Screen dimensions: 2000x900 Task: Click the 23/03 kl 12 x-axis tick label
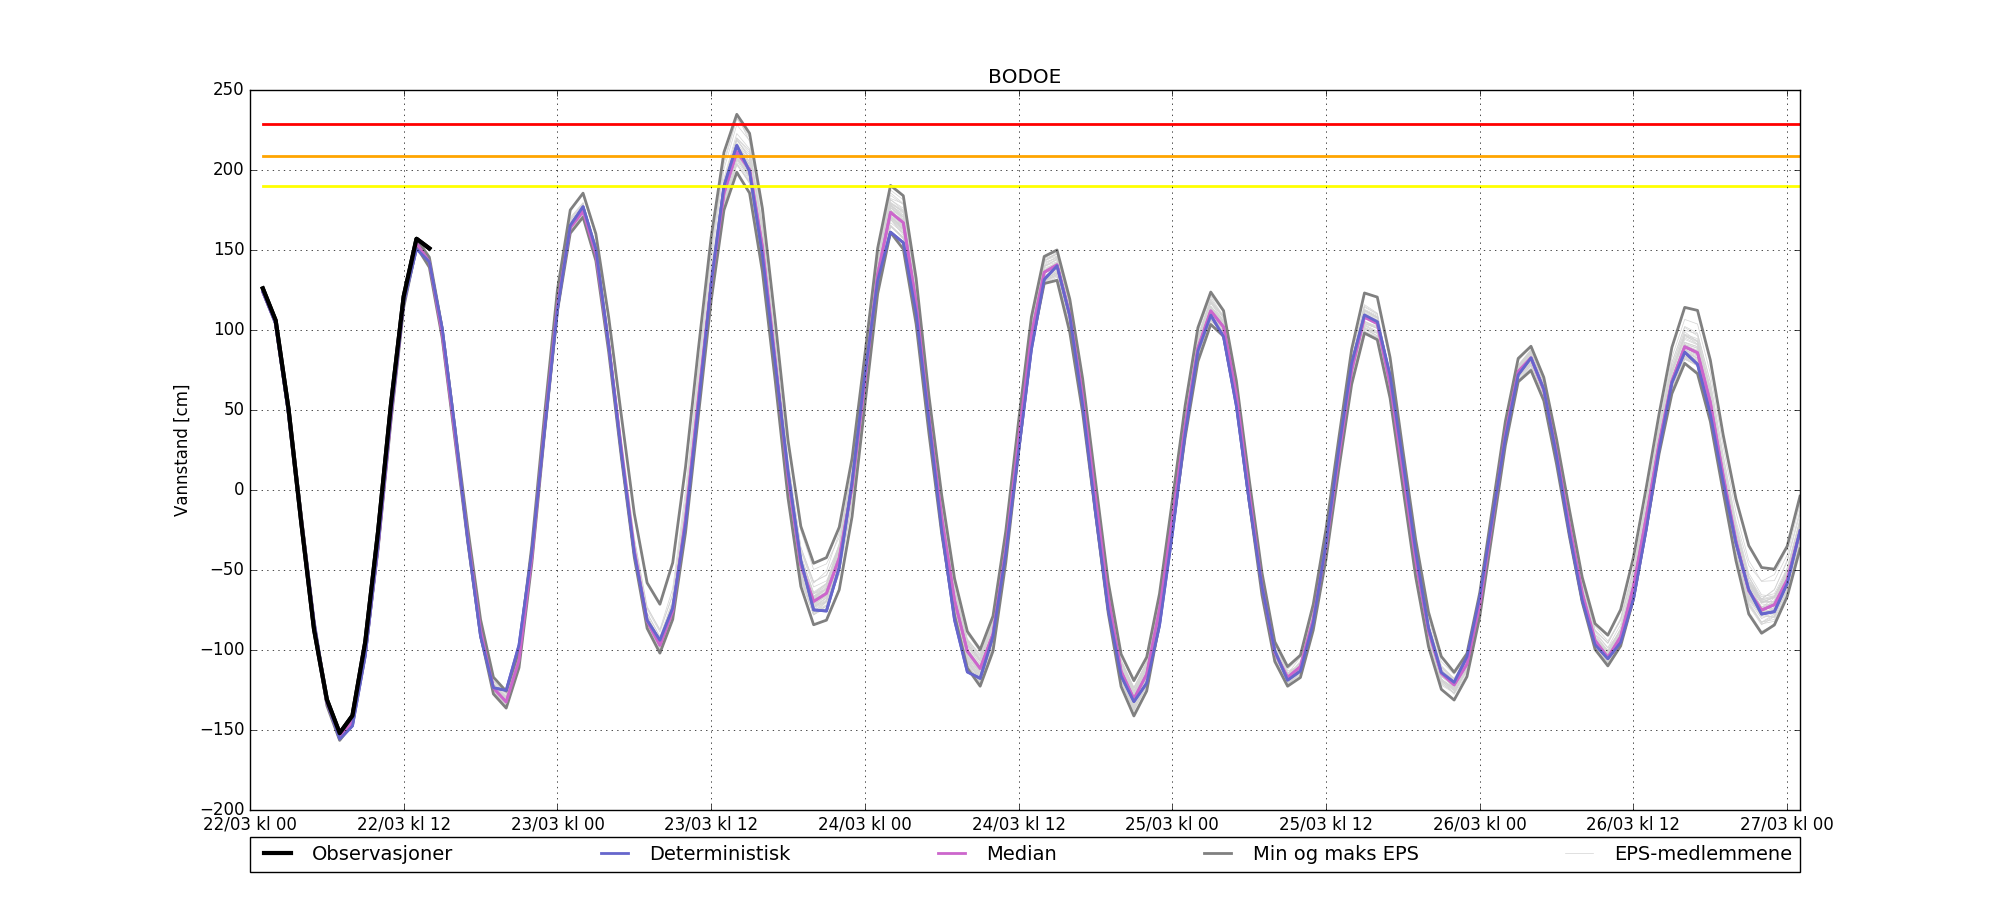(711, 825)
